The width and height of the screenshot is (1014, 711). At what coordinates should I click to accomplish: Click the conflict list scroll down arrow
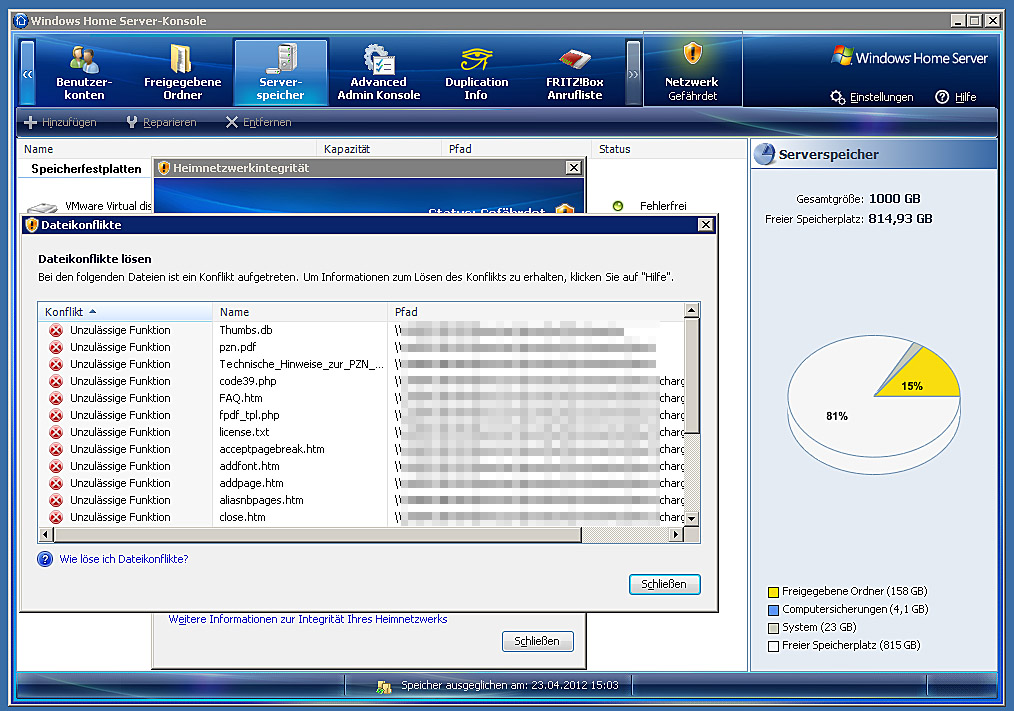pos(691,518)
